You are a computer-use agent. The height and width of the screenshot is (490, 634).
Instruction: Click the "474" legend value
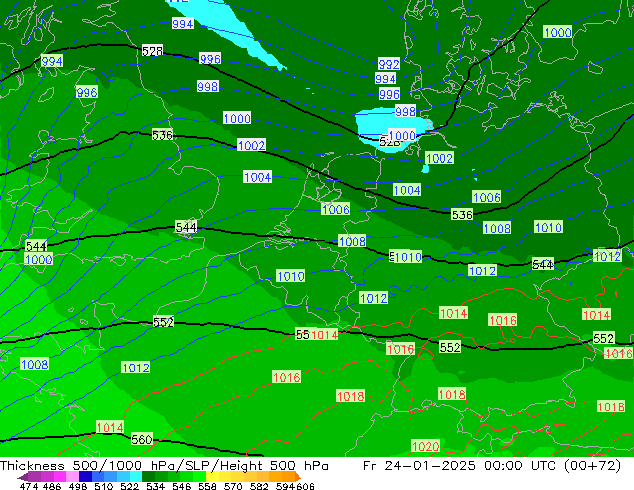coord(29,486)
